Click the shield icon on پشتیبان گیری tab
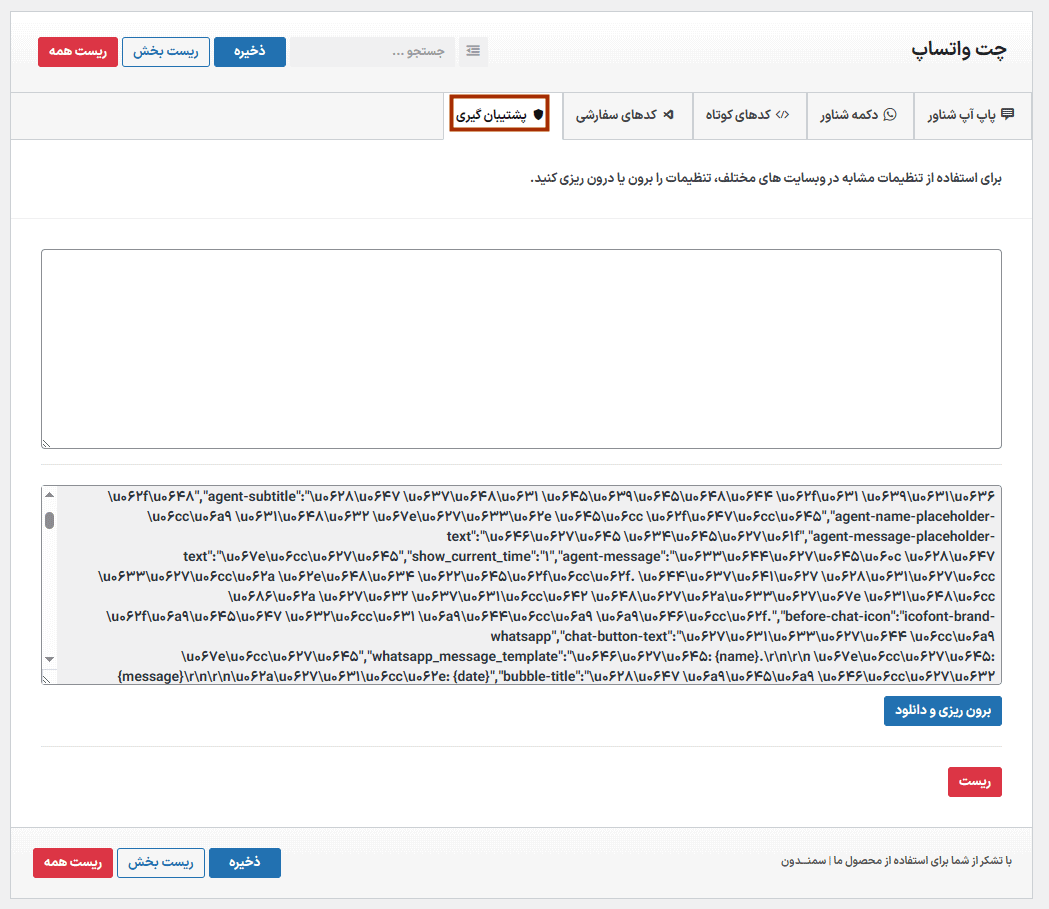Image resolution: width=1049 pixels, height=909 pixels. 538,115
